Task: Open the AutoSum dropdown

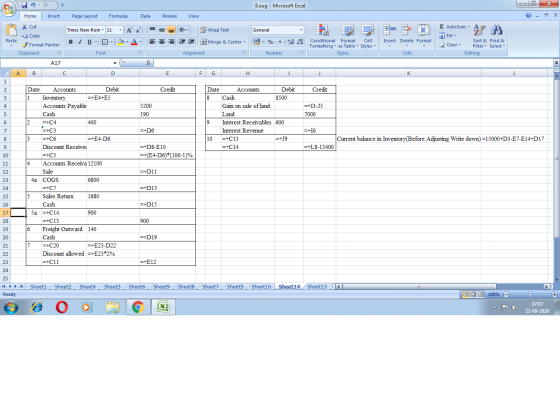Action: tap(468, 27)
